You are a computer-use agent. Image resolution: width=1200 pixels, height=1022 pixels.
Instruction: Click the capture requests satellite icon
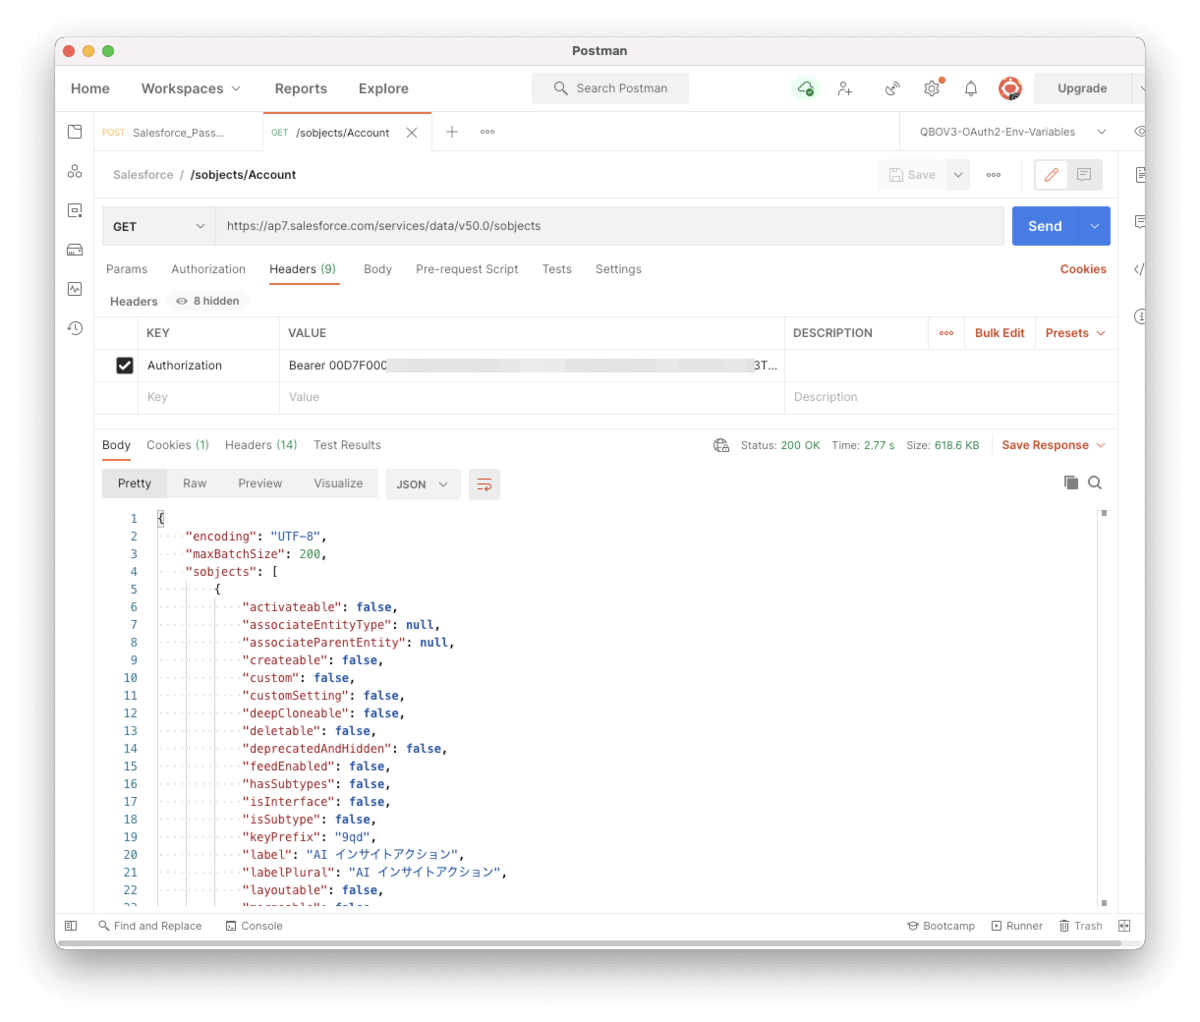click(x=892, y=88)
